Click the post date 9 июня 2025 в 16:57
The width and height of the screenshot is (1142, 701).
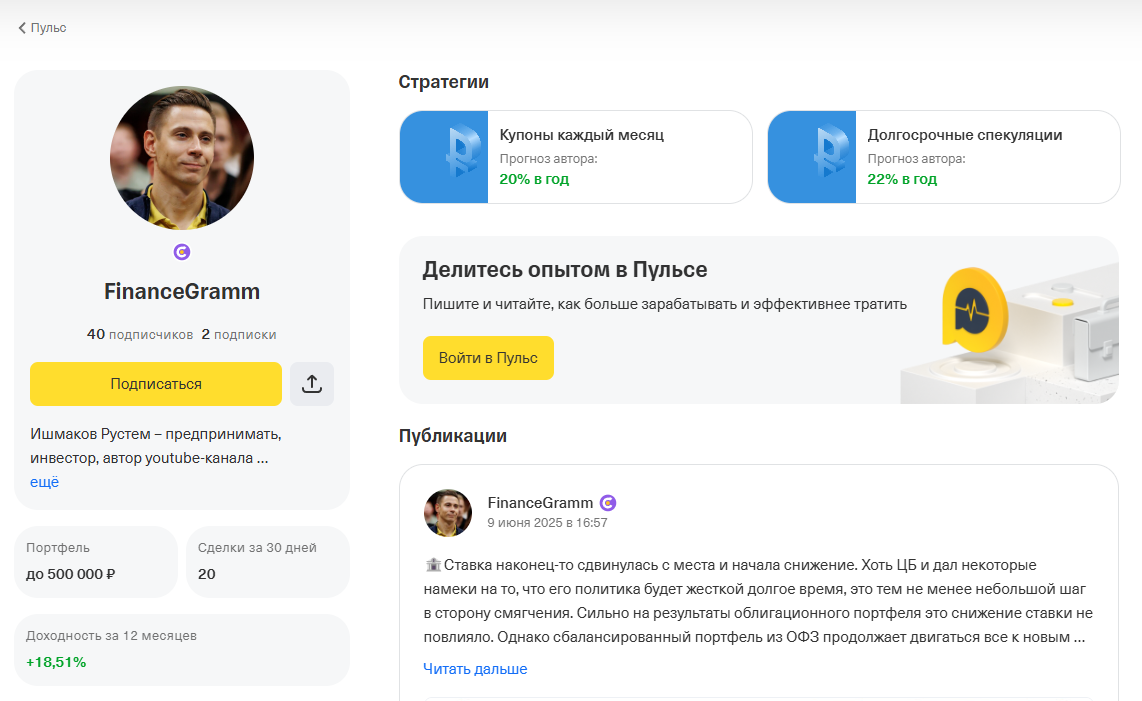click(x=547, y=522)
